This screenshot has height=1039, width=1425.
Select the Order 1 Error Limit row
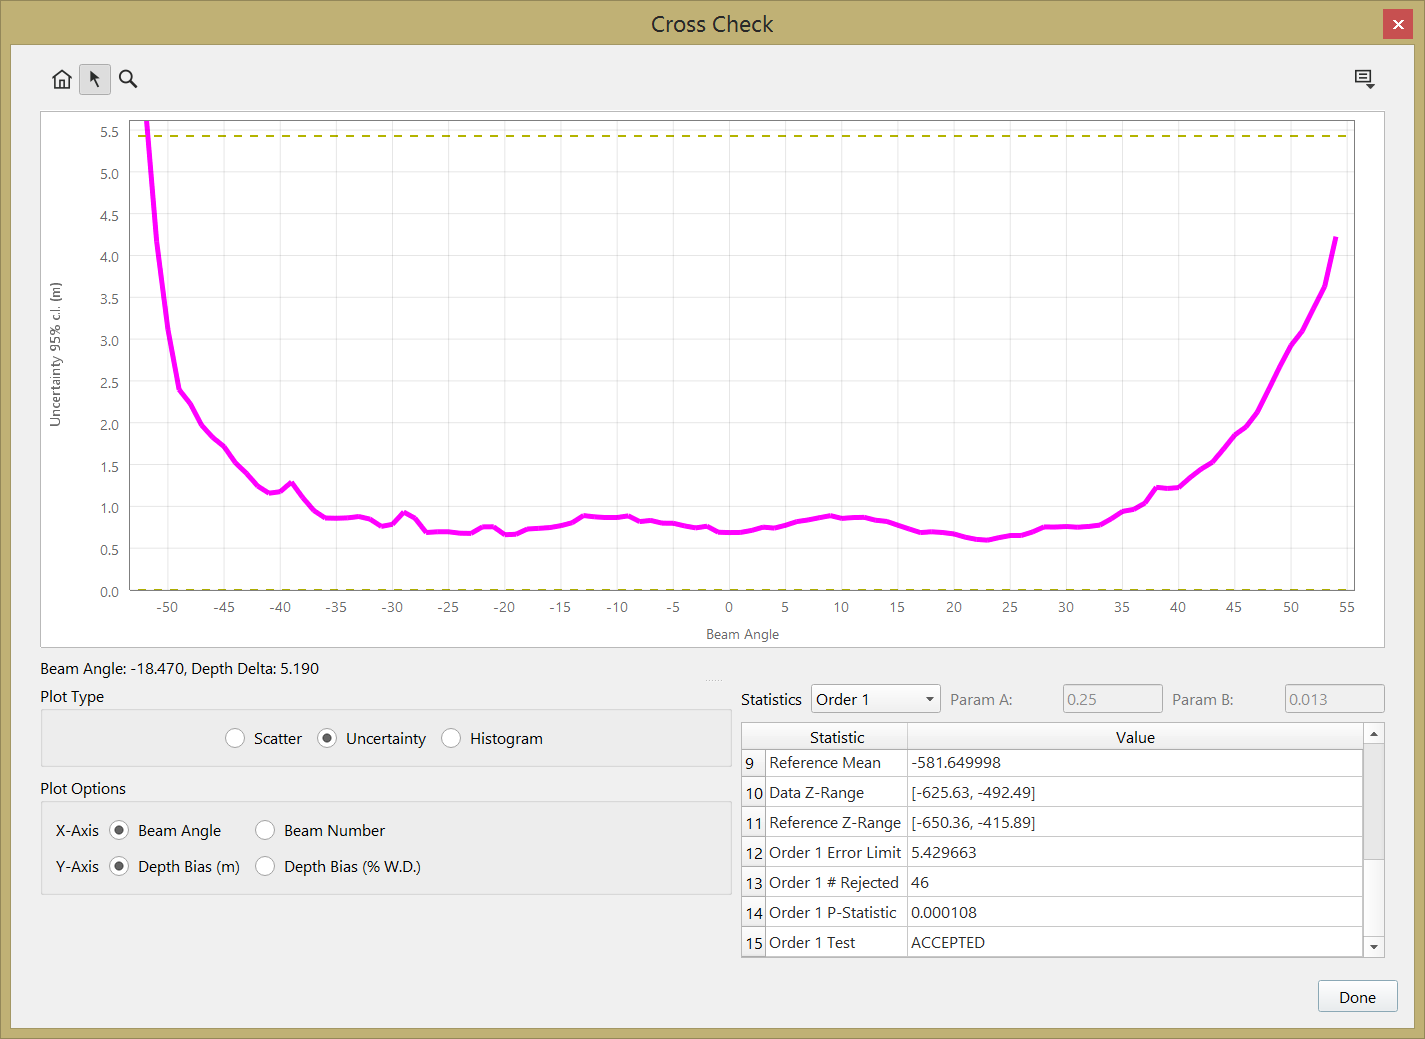[835, 852]
